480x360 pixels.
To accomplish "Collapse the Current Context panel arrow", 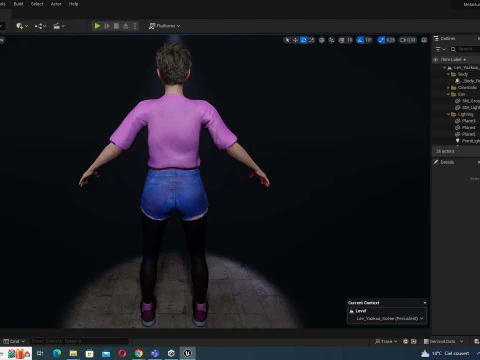I will (425, 303).
